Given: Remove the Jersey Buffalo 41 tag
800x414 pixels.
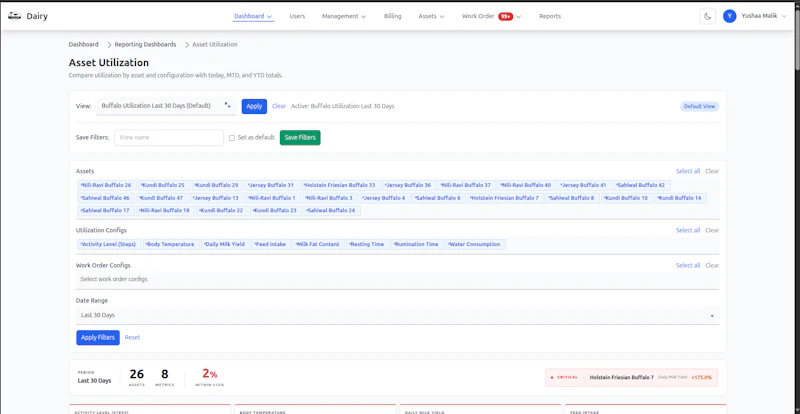Looking at the screenshot, I should 561,185.
